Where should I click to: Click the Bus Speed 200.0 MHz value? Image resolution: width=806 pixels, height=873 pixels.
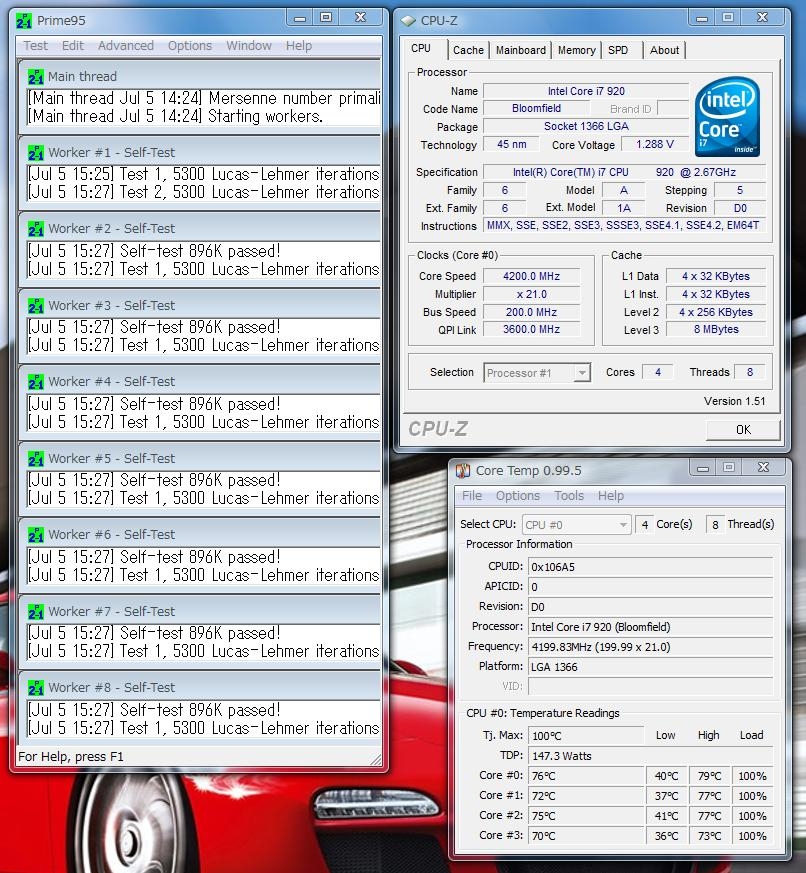click(532, 312)
